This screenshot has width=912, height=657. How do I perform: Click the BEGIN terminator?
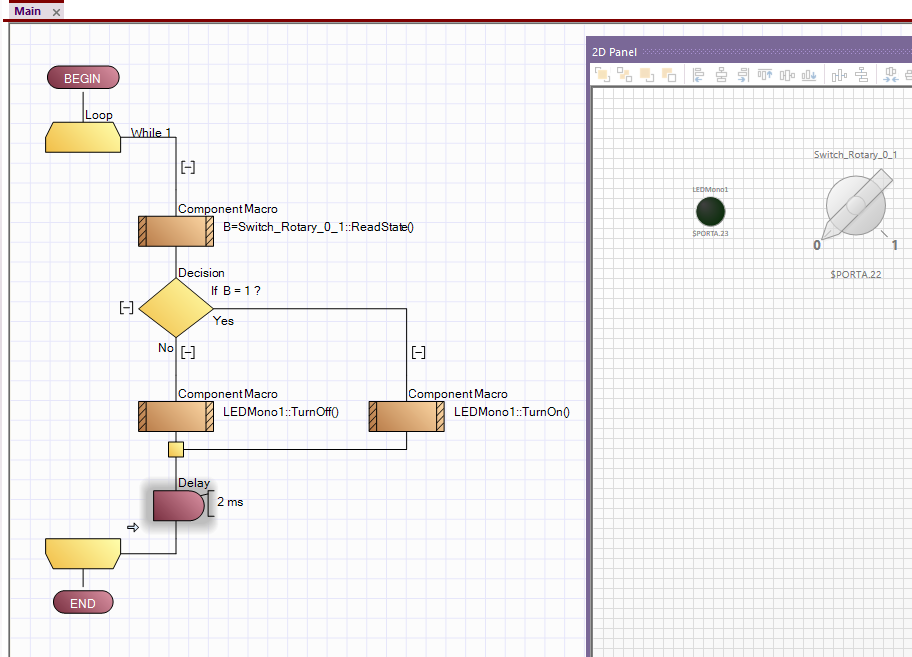tap(83, 78)
